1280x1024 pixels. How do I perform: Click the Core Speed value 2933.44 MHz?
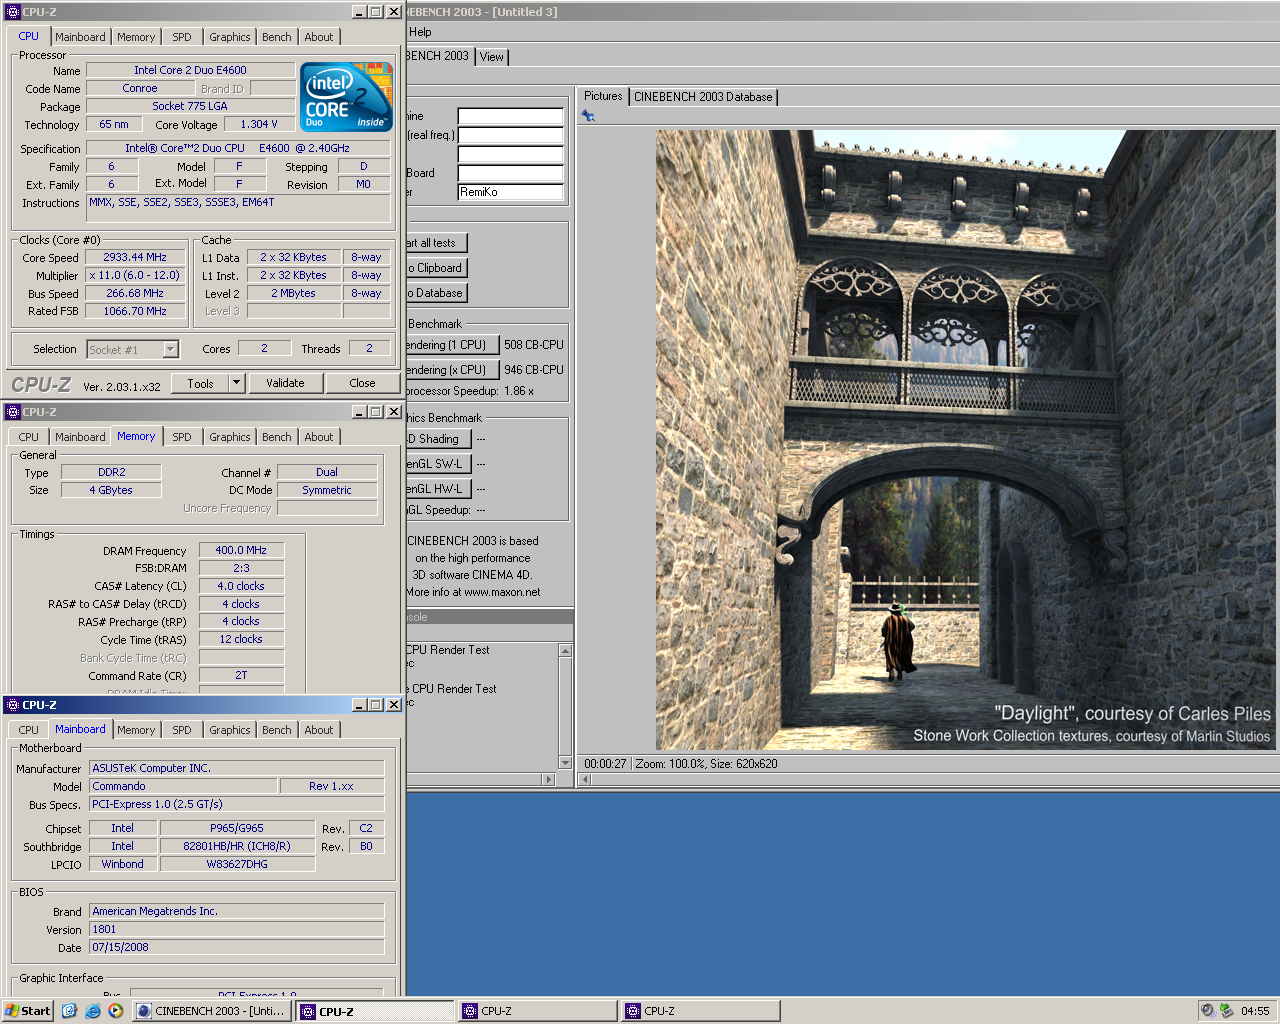coord(135,257)
